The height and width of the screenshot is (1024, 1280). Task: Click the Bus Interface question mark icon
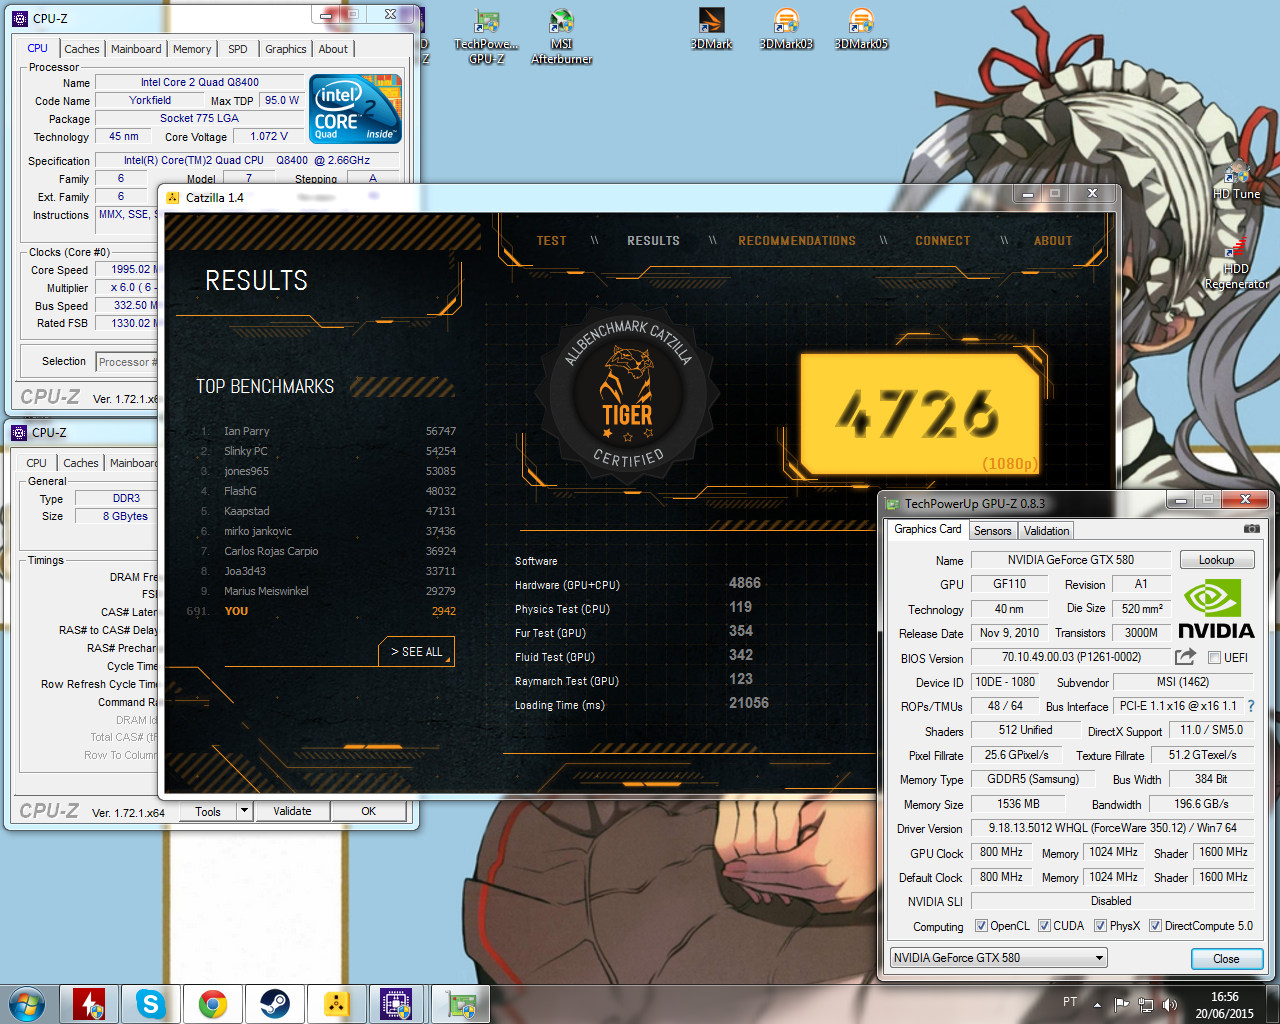click(x=1250, y=706)
